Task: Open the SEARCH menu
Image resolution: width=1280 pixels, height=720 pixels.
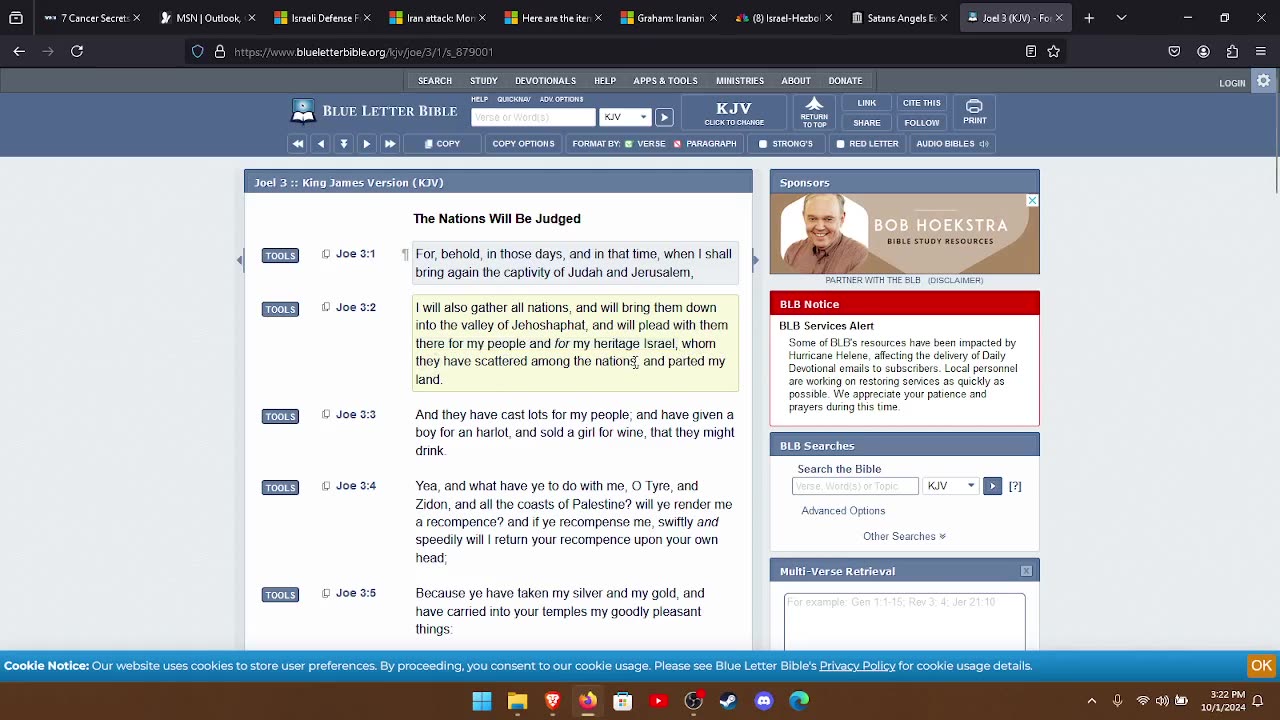Action: [x=435, y=81]
